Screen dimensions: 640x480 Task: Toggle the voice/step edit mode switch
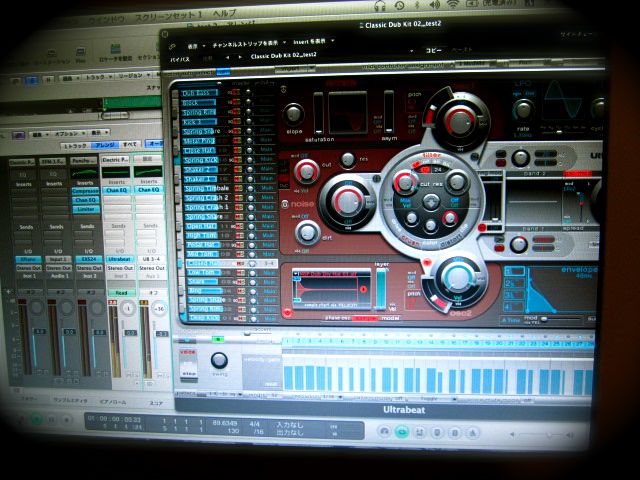[188, 363]
